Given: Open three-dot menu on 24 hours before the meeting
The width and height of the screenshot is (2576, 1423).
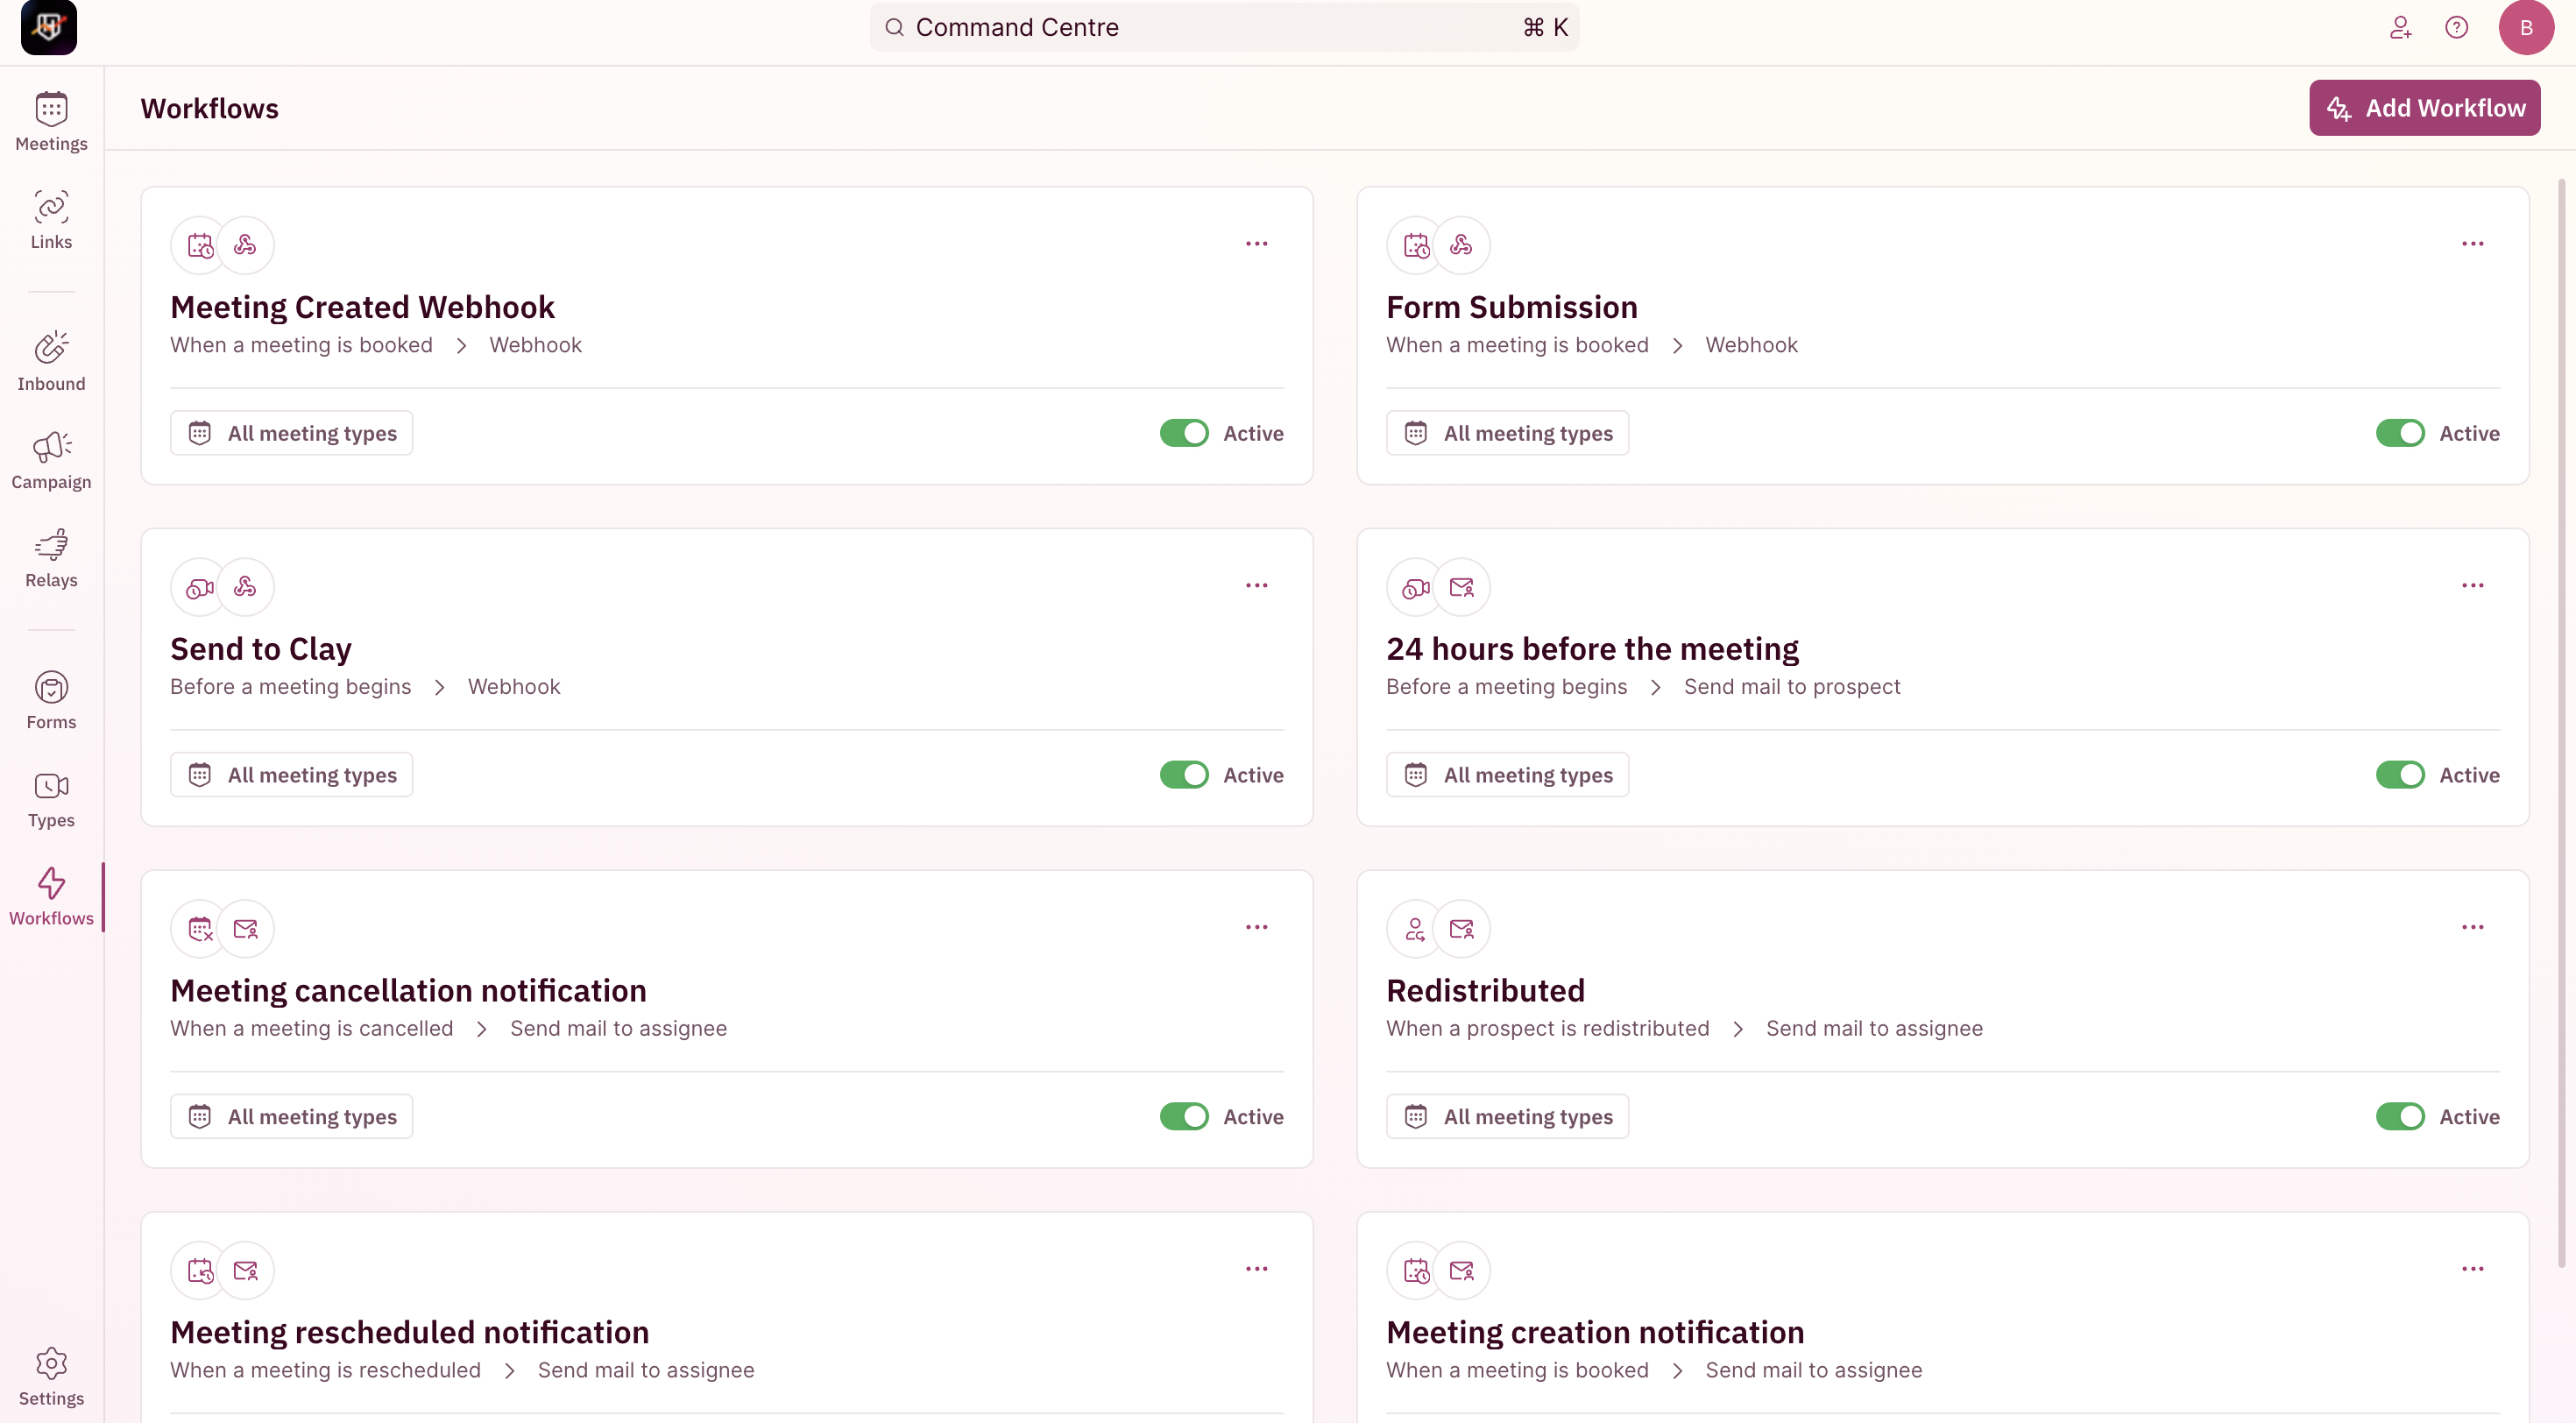Looking at the screenshot, I should coord(2472,586).
